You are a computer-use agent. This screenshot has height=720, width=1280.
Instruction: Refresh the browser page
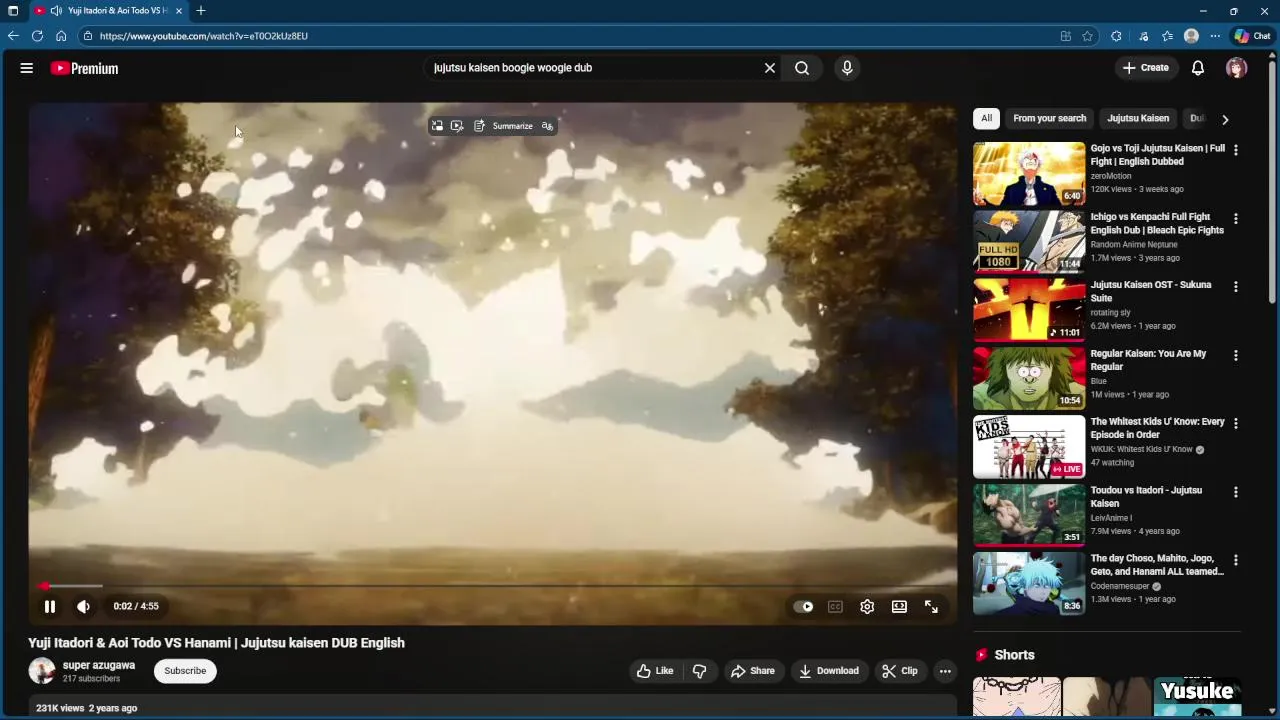(x=37, y=36)
